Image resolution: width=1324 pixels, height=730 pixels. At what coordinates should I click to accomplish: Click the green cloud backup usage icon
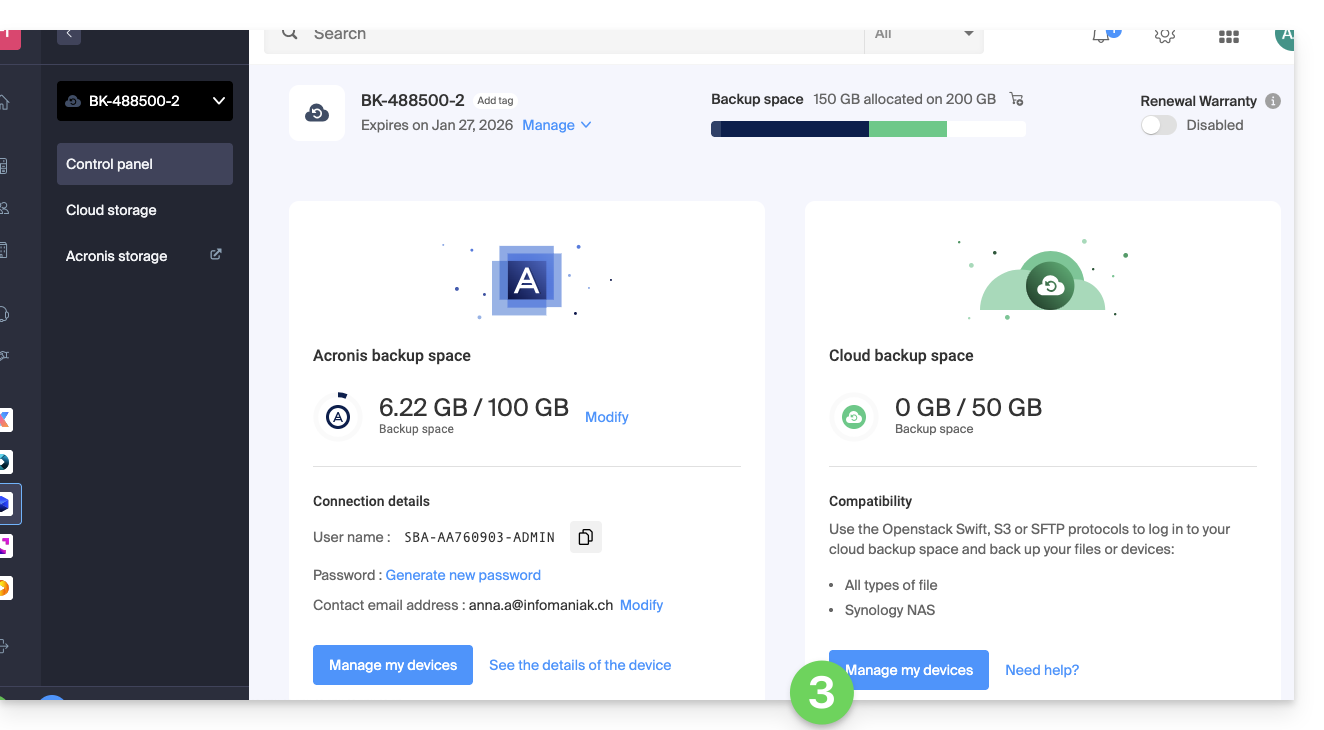click(x=854, y=416)
